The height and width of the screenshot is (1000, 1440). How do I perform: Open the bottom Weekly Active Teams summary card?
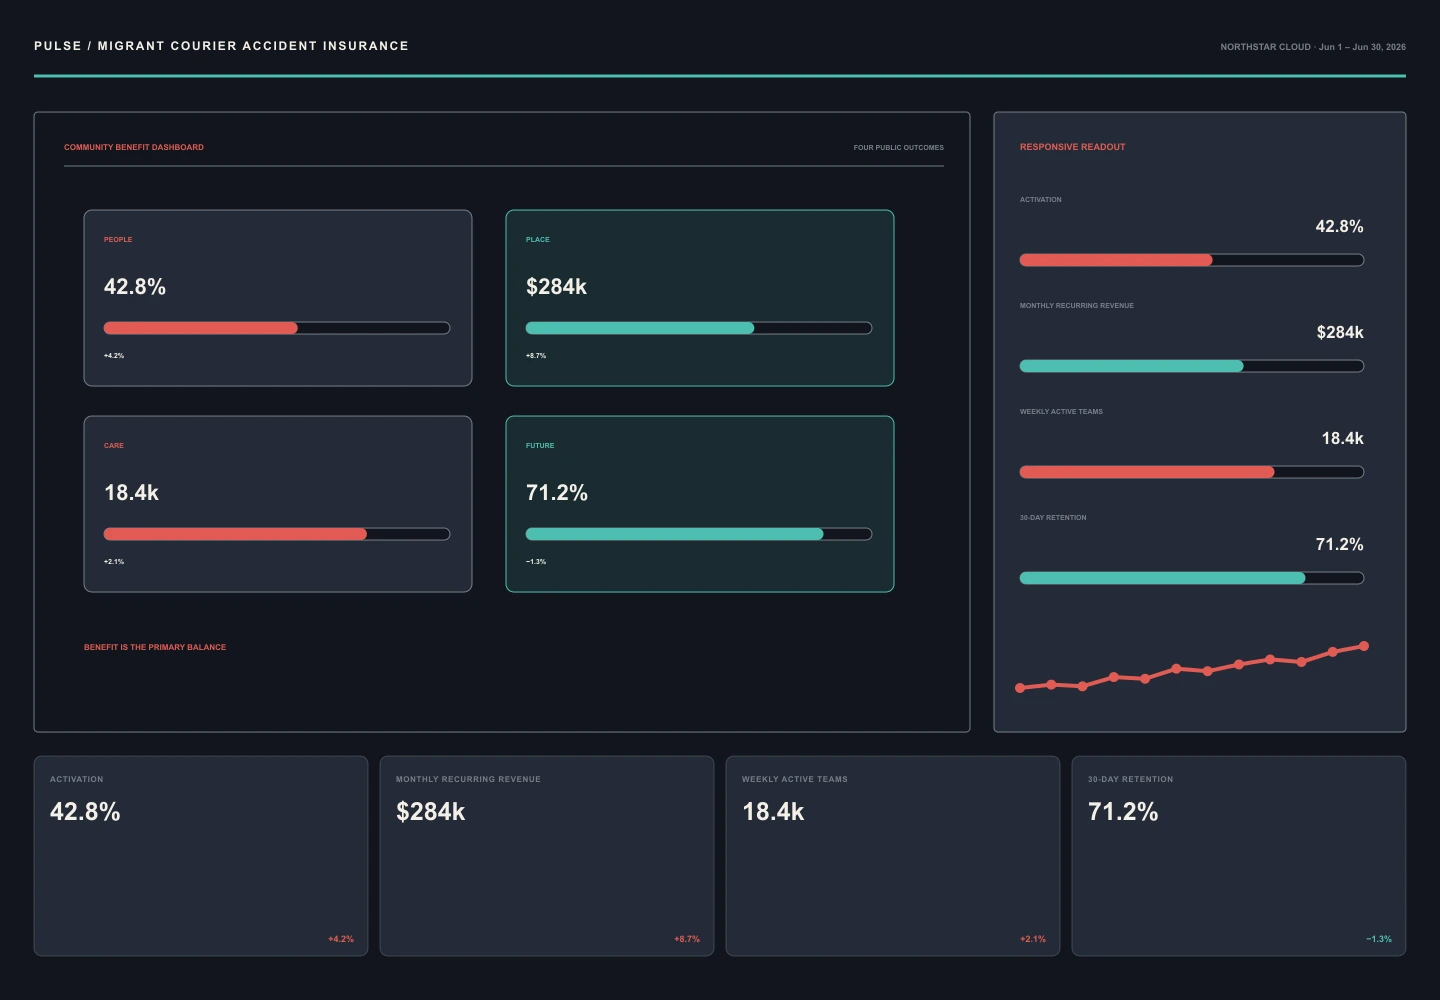click(x=893, y=856)
